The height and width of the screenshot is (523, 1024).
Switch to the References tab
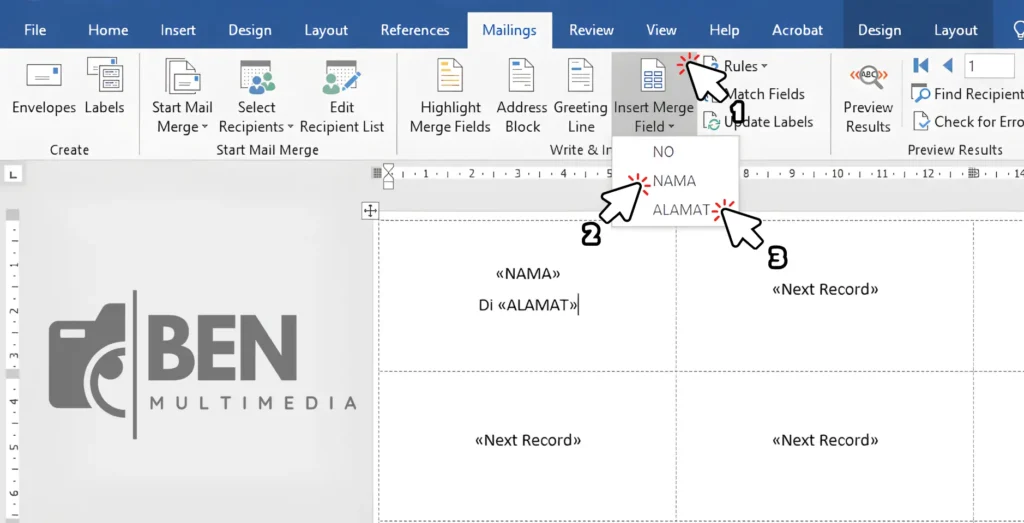click(x=415, y=30)
